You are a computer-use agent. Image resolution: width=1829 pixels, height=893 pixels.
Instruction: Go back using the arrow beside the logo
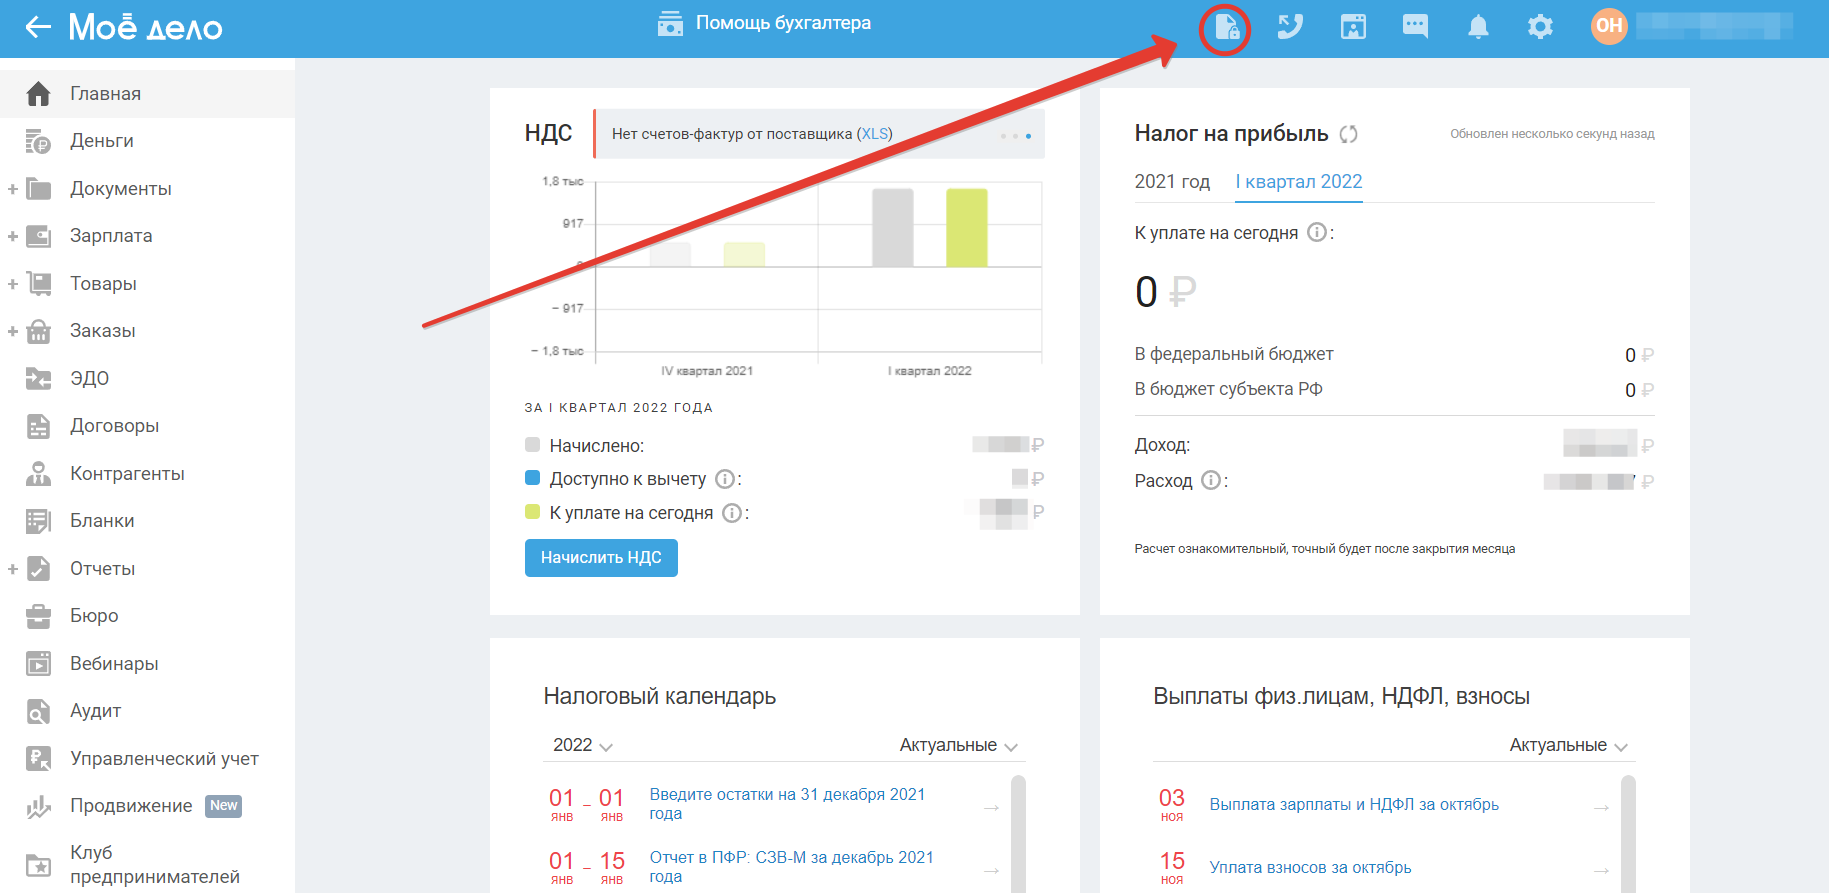[x=38, y=27]
